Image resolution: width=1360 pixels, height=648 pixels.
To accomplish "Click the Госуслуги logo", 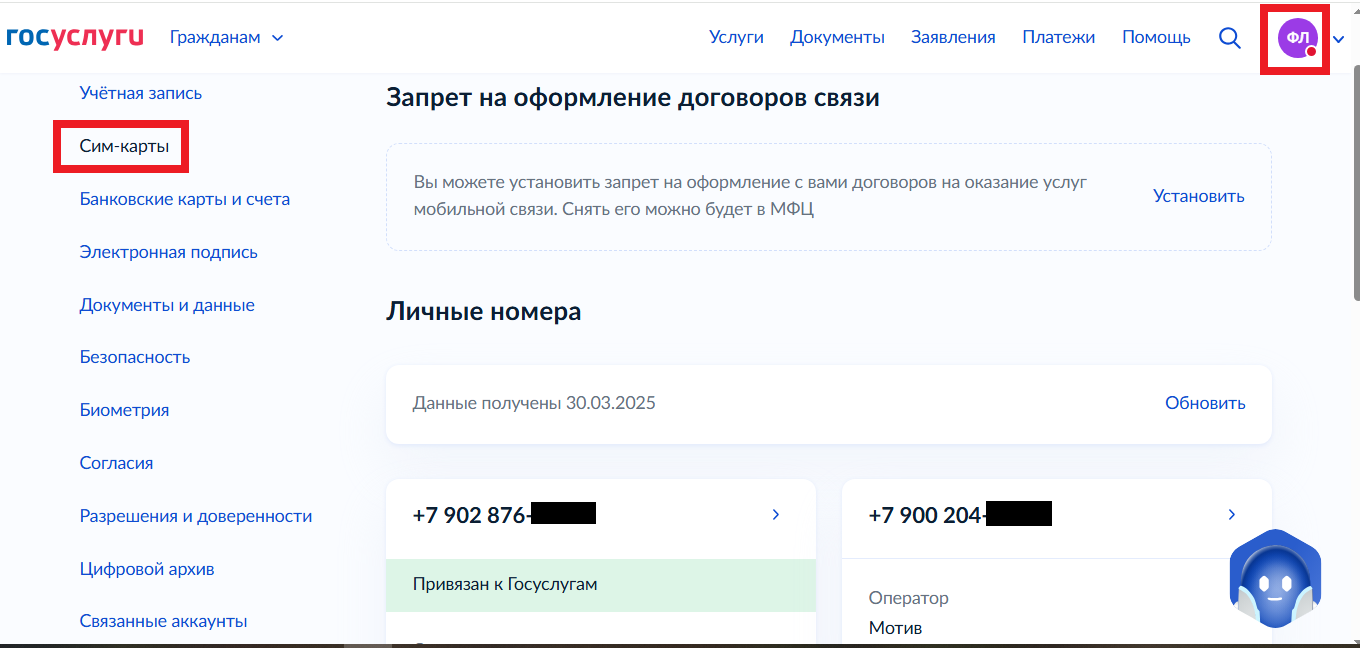I will coord(75,37).
